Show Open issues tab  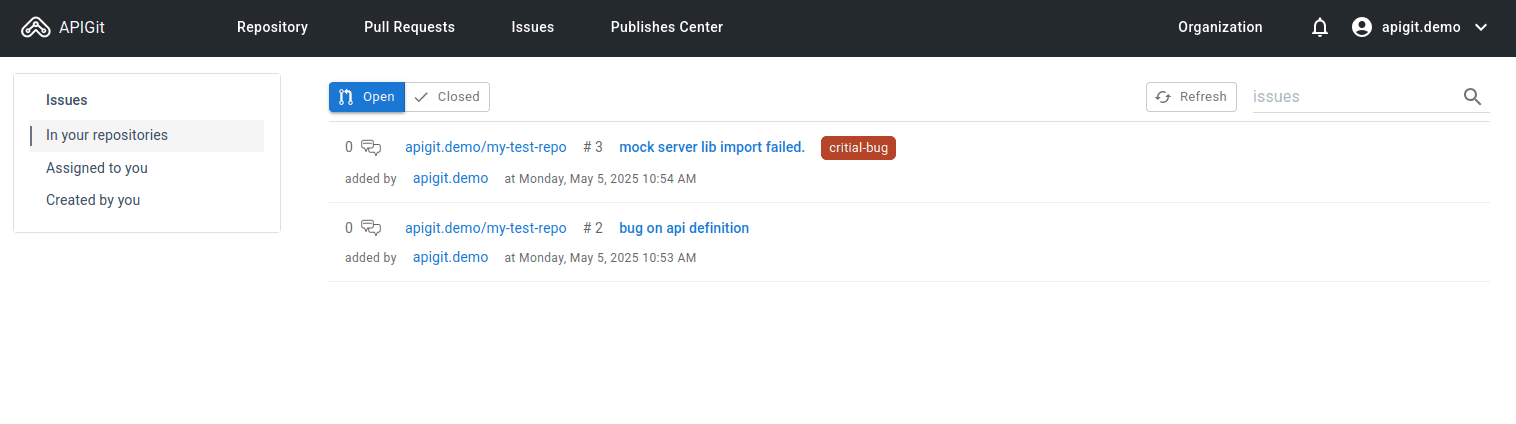(367, 97)
